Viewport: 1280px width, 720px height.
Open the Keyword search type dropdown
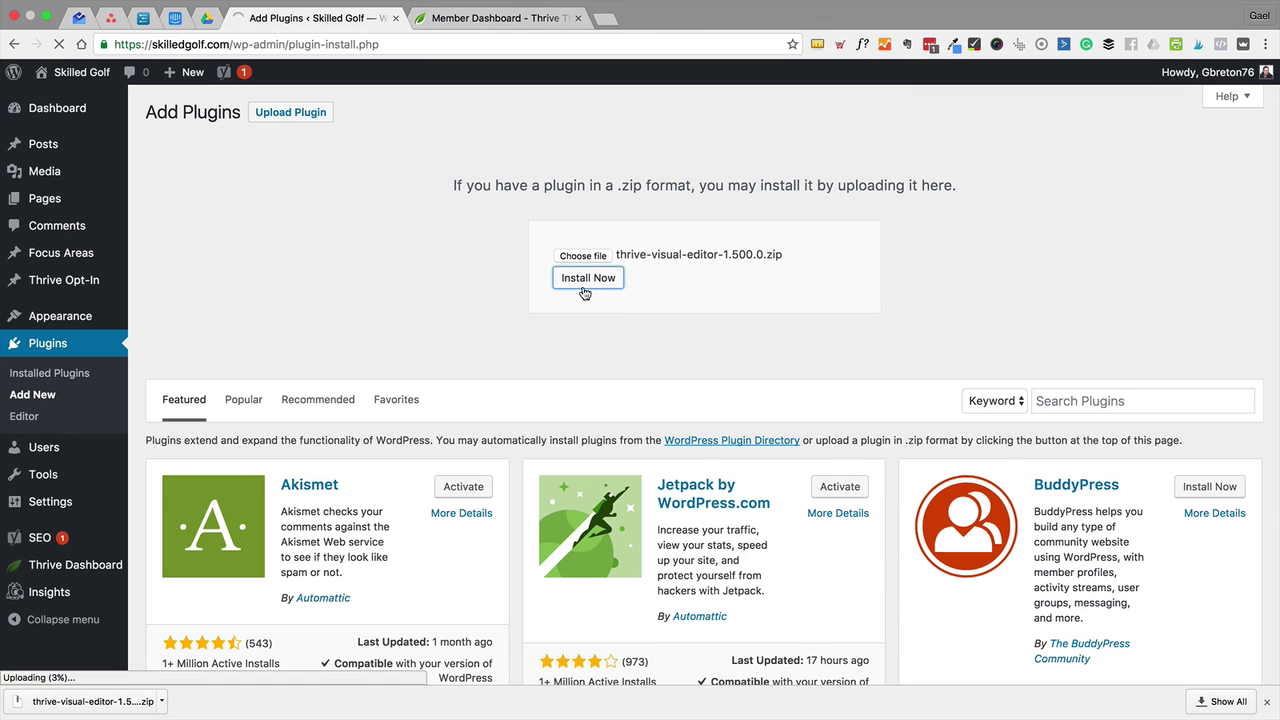click(996, 401)
